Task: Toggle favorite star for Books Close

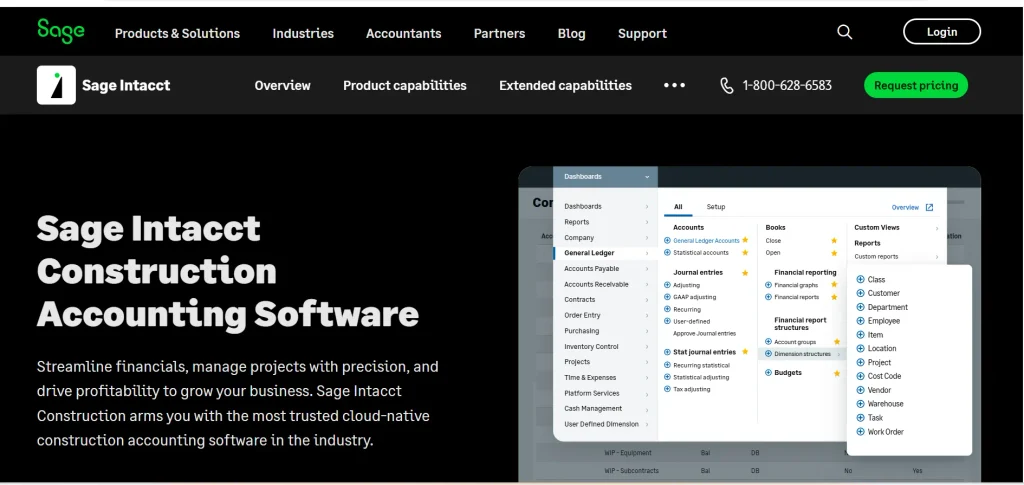Action: click(834, 240)
